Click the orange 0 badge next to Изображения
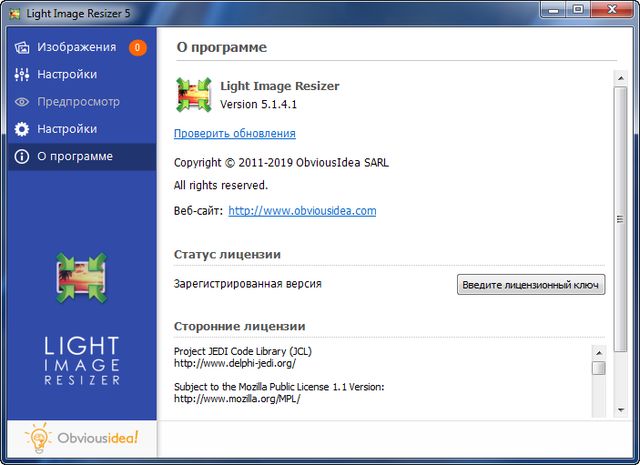 coord(137,48)
